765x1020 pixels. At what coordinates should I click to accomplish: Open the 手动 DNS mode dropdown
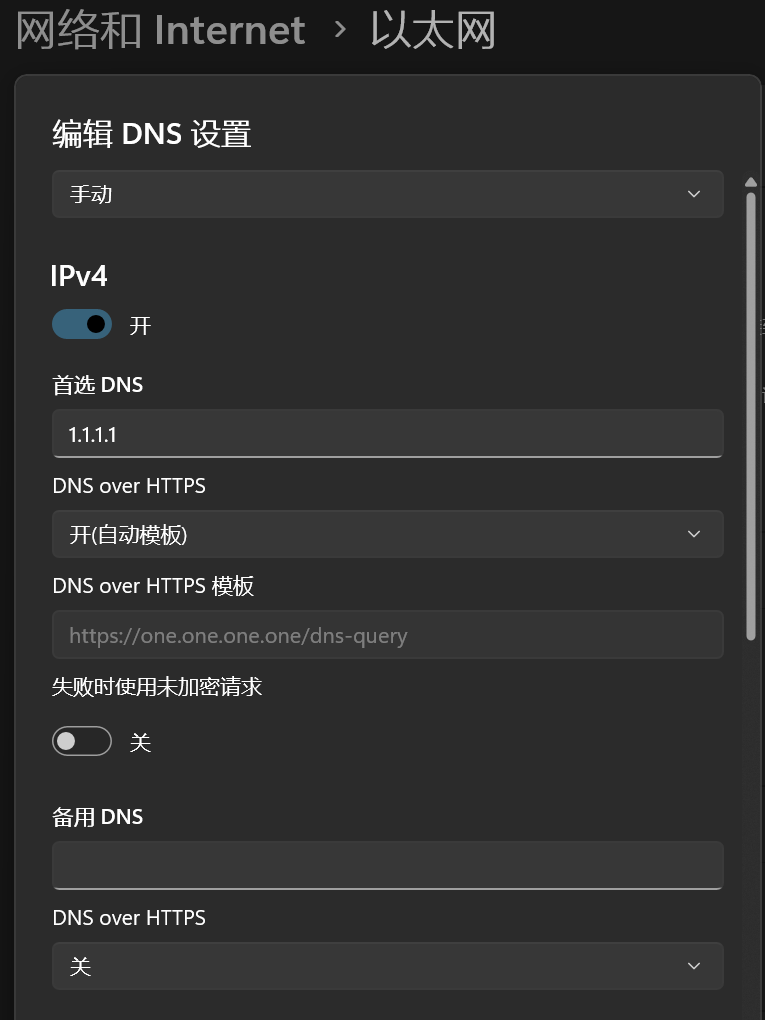[x=387, y=194]
